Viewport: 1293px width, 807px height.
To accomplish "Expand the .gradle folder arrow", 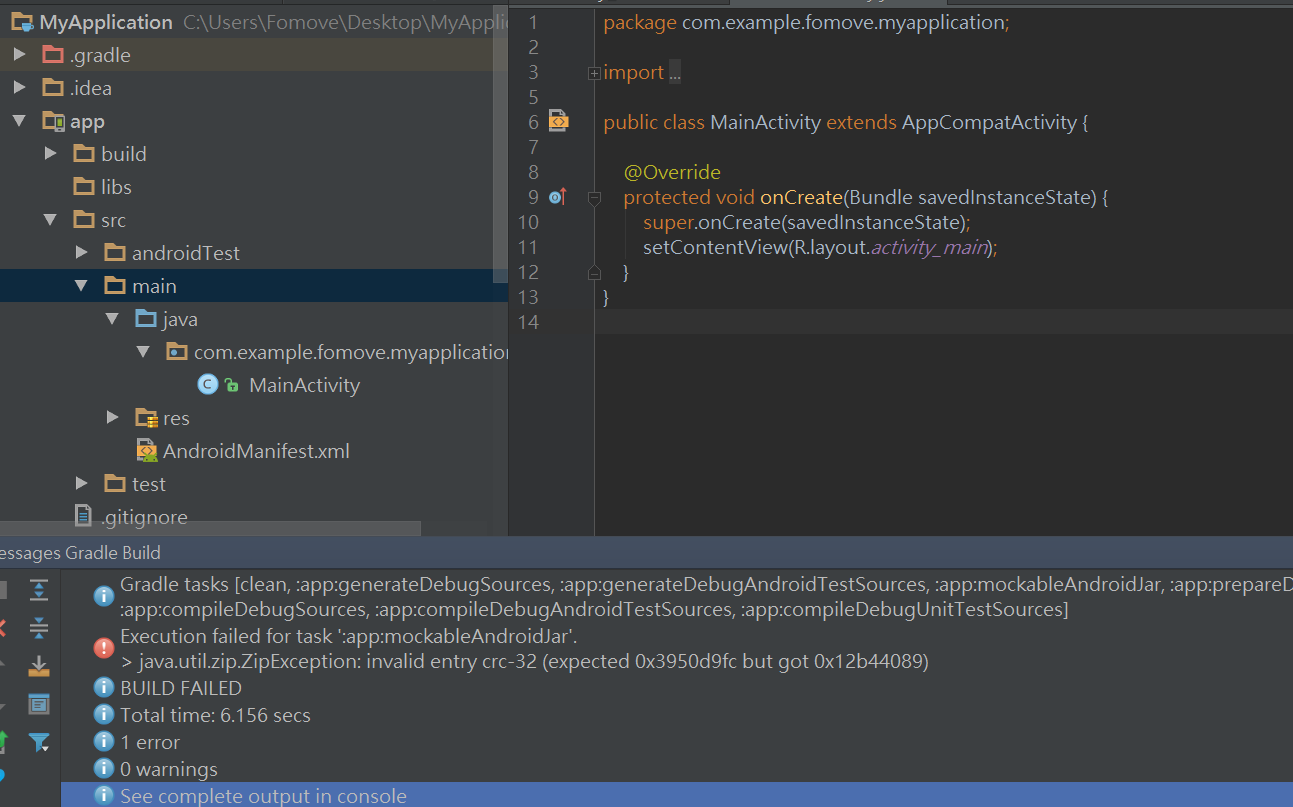I will click(19, 55).
